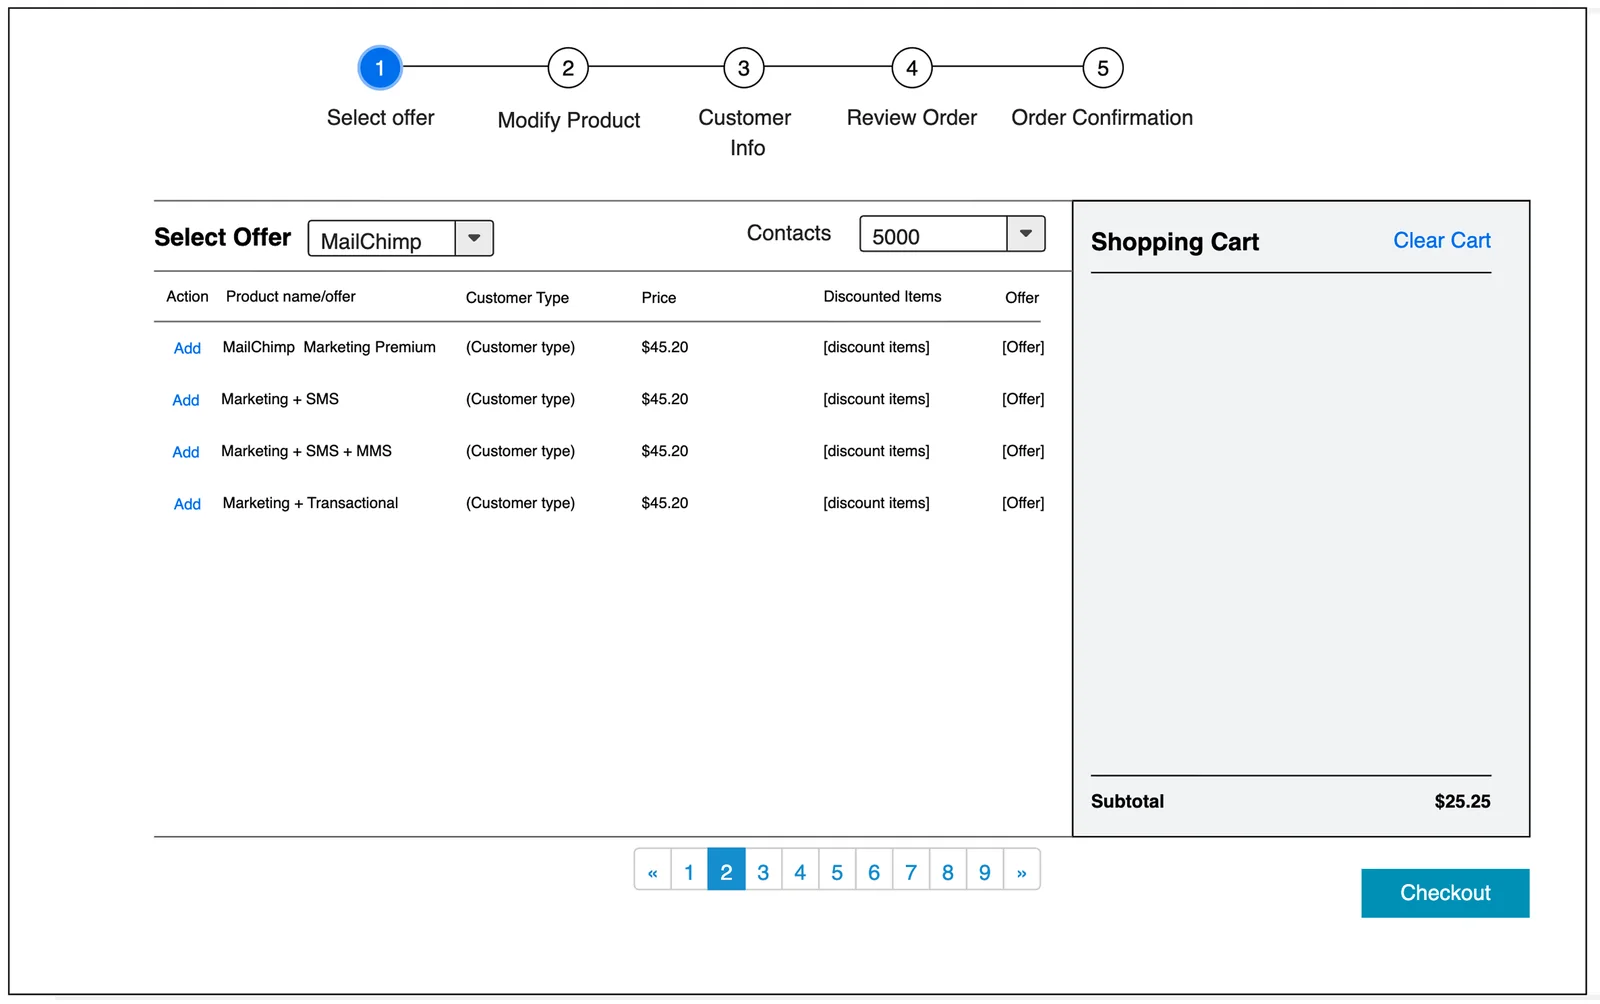Screen dimensions: 1600x1004
Task: Click [discount items] in Marketing + Transactional row
Action: (876, 503)
